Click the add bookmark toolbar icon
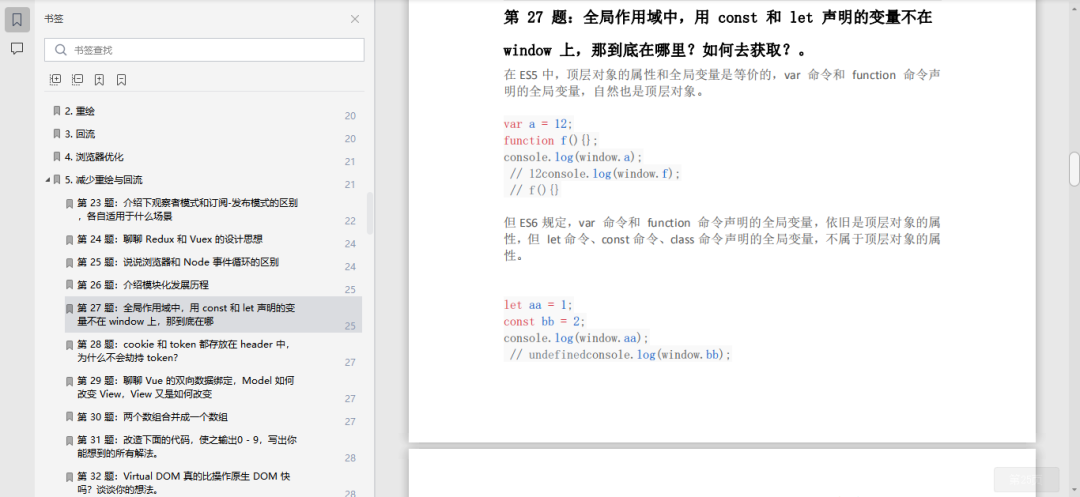Viewport: 1080px width, 497px height. click(x=99, y=80)
